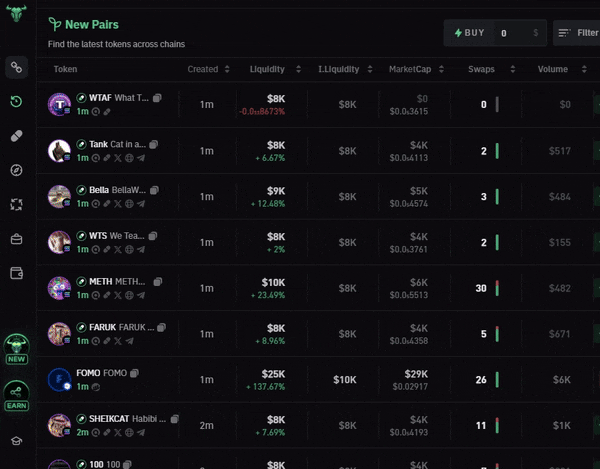This screenshot has height=469, width=600.
Task: Click the New Pairs page heading
Action: click(92, 24)
